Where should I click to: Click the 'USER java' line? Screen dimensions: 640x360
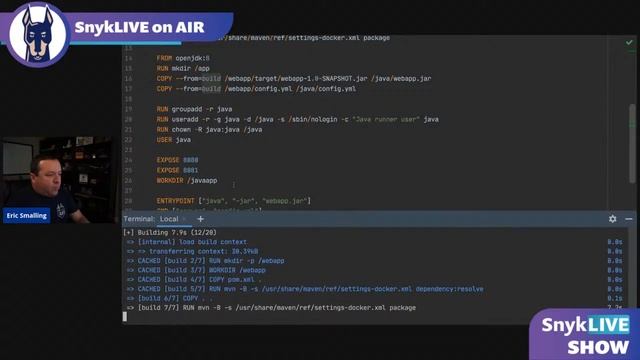click(x=173, y=140)
